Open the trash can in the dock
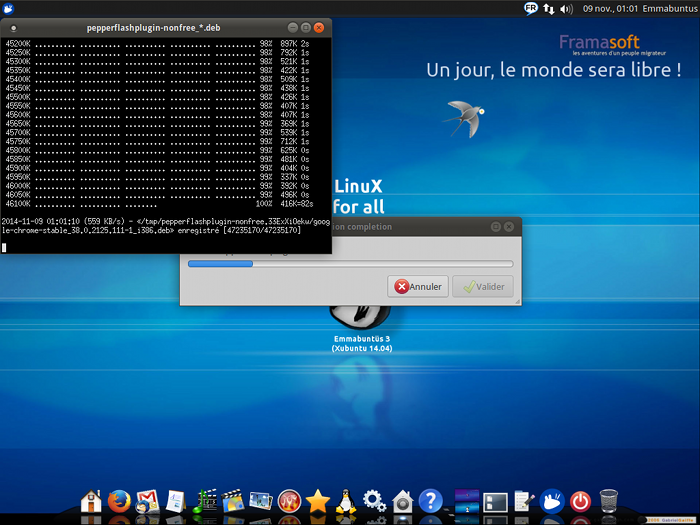The width and height of the screenshot is (700, 525). [609, 500]
